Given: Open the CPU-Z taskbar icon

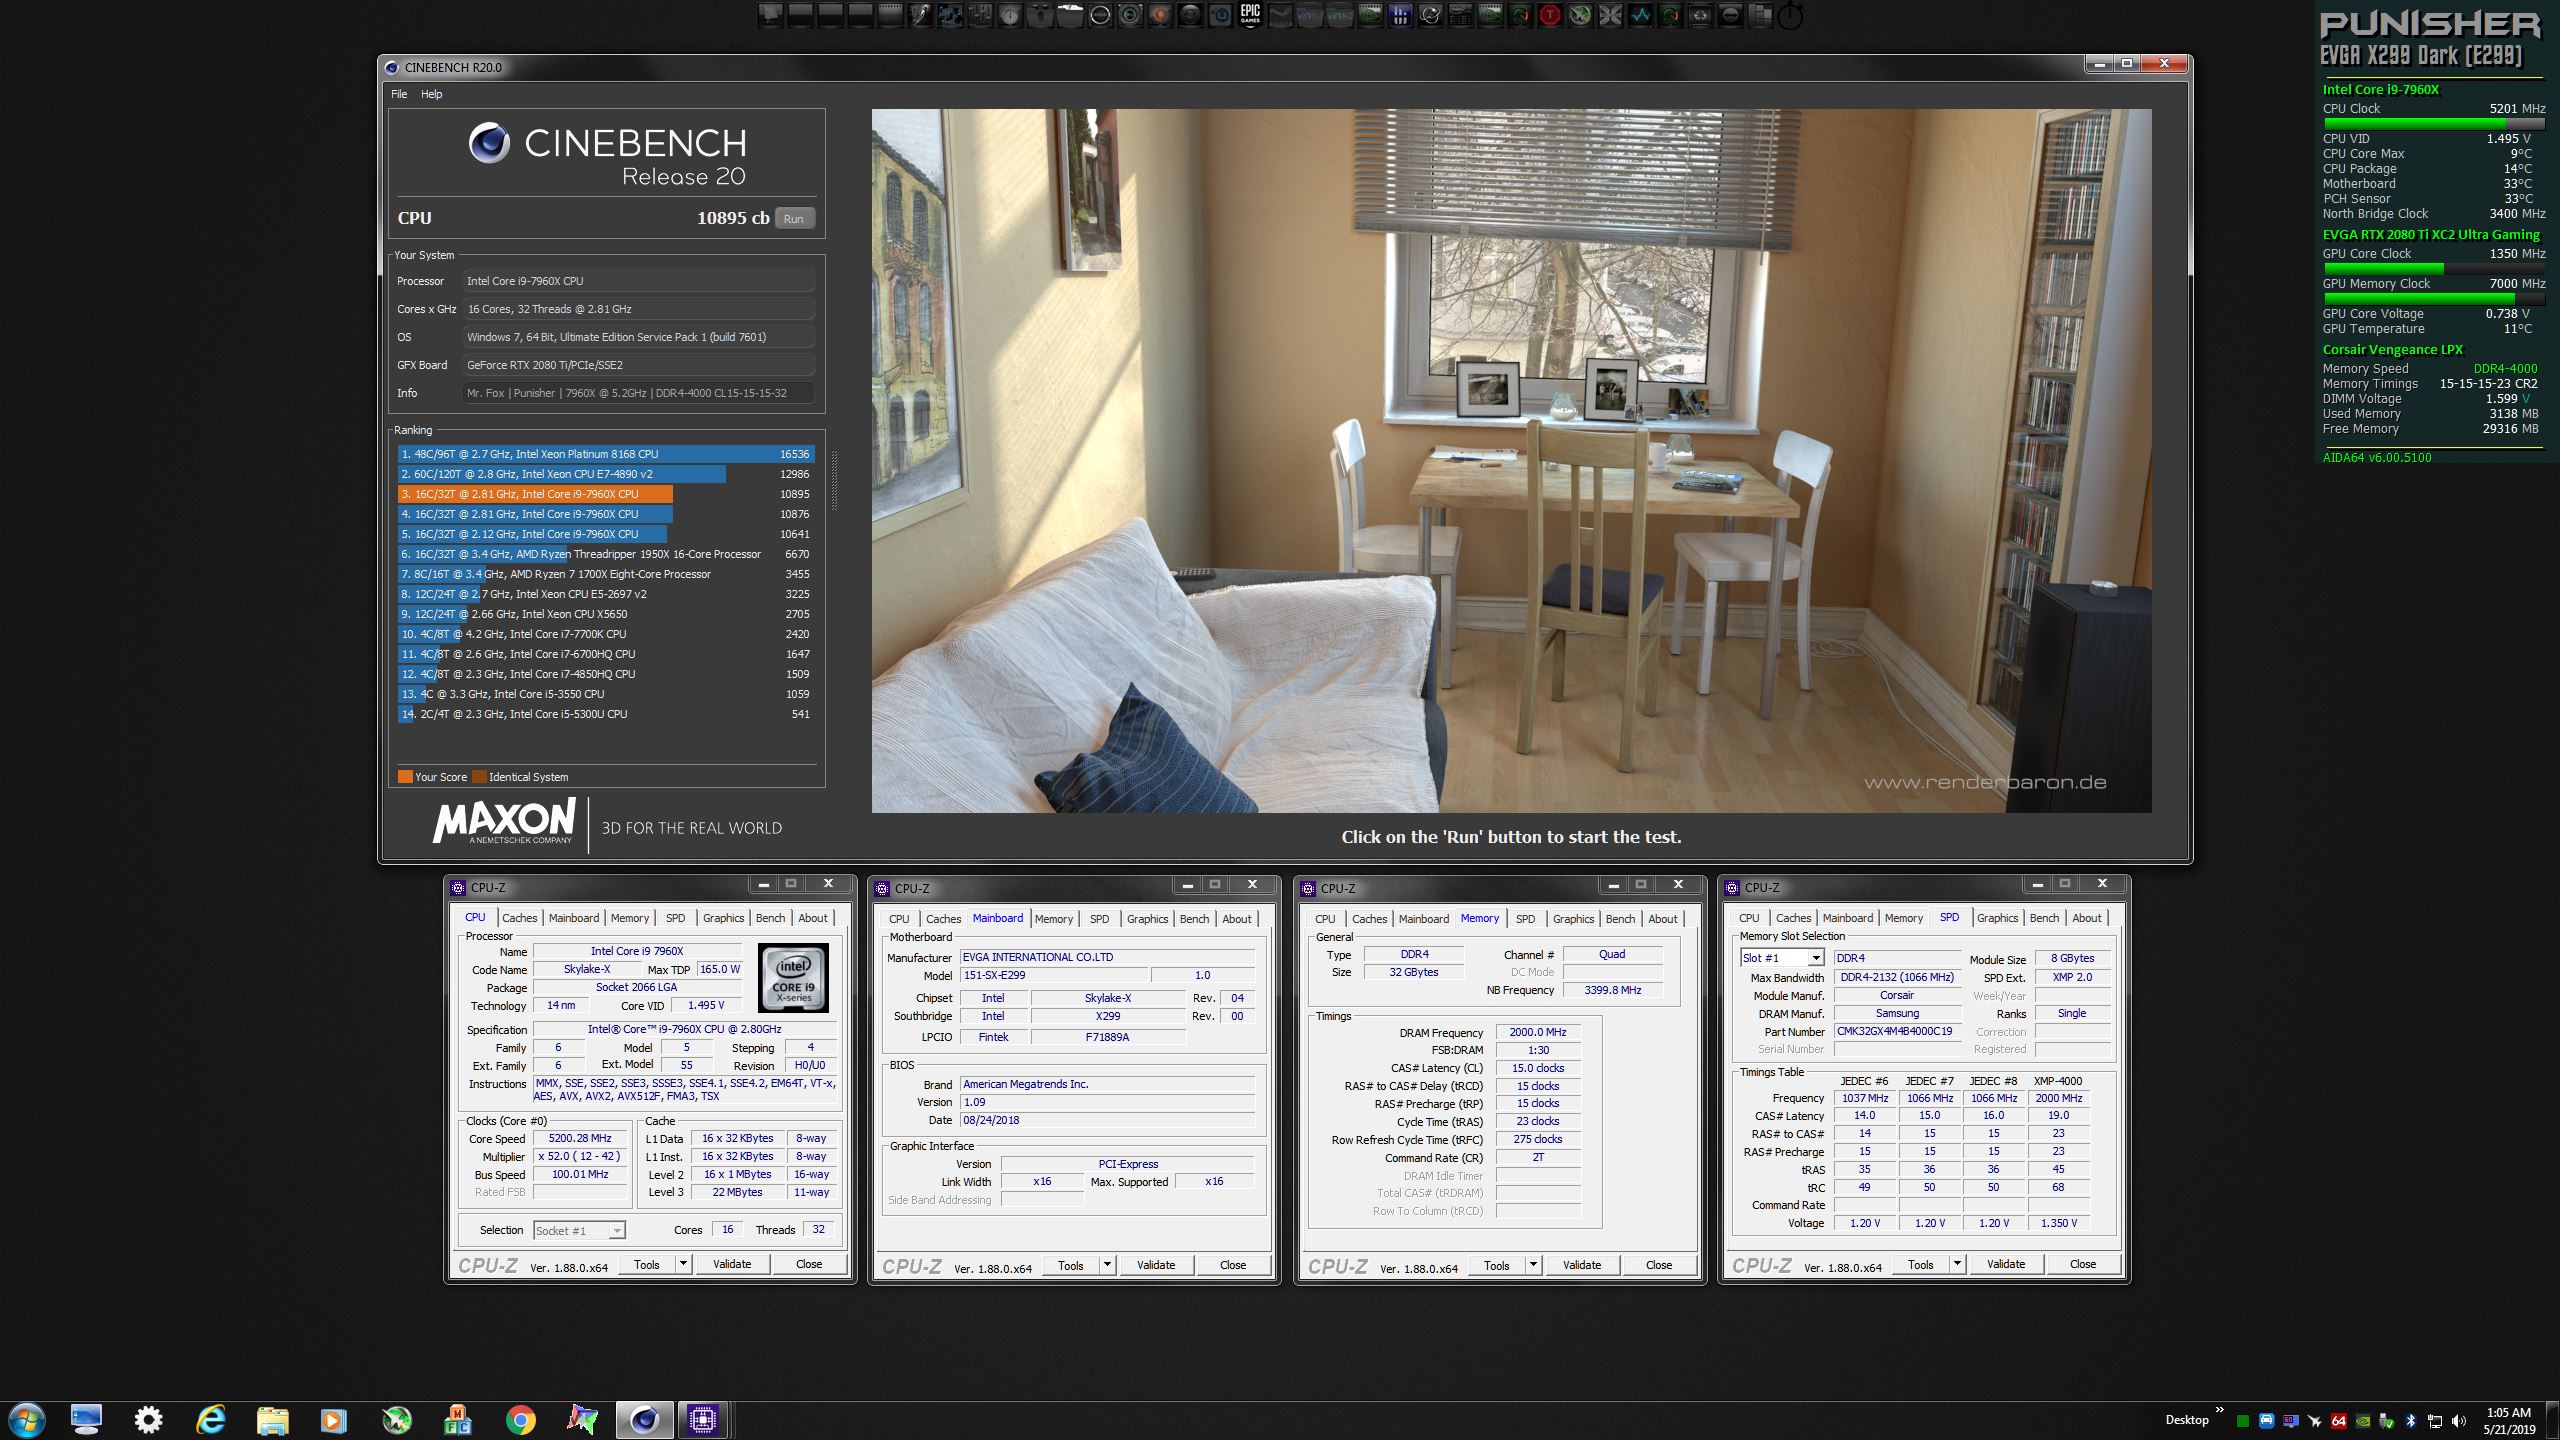Looking at the screenshot, I should [x=703, y=1419].
